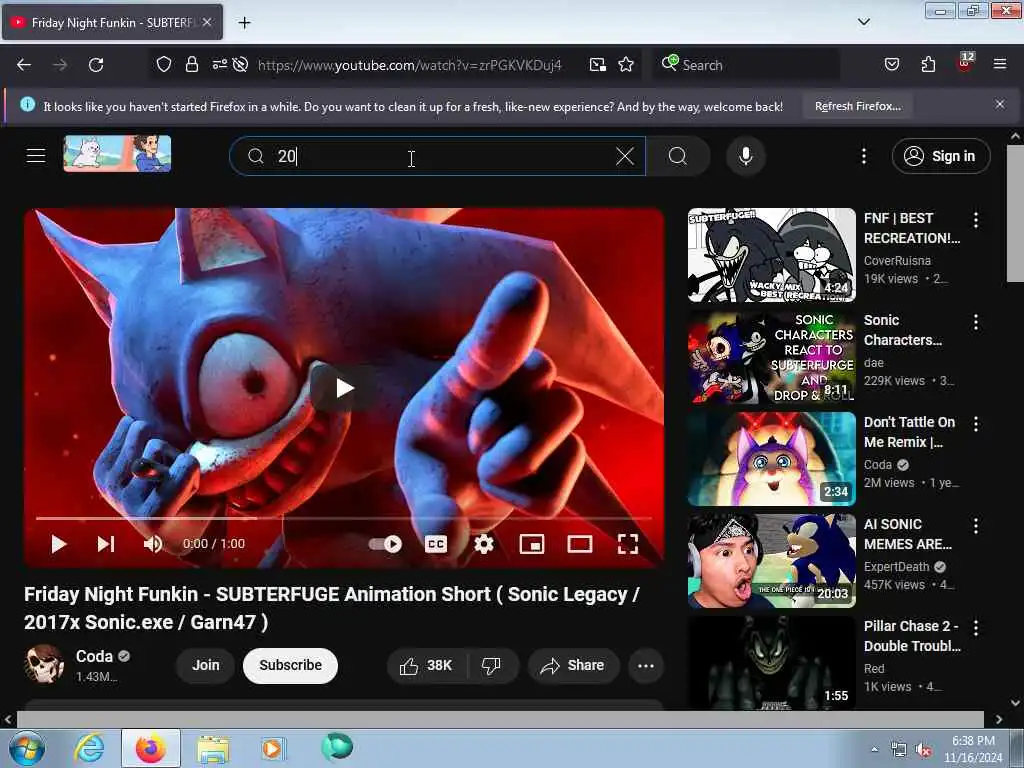Screen dimensions: 1024x768
Task: Mute the video volume
Action: 153,544
